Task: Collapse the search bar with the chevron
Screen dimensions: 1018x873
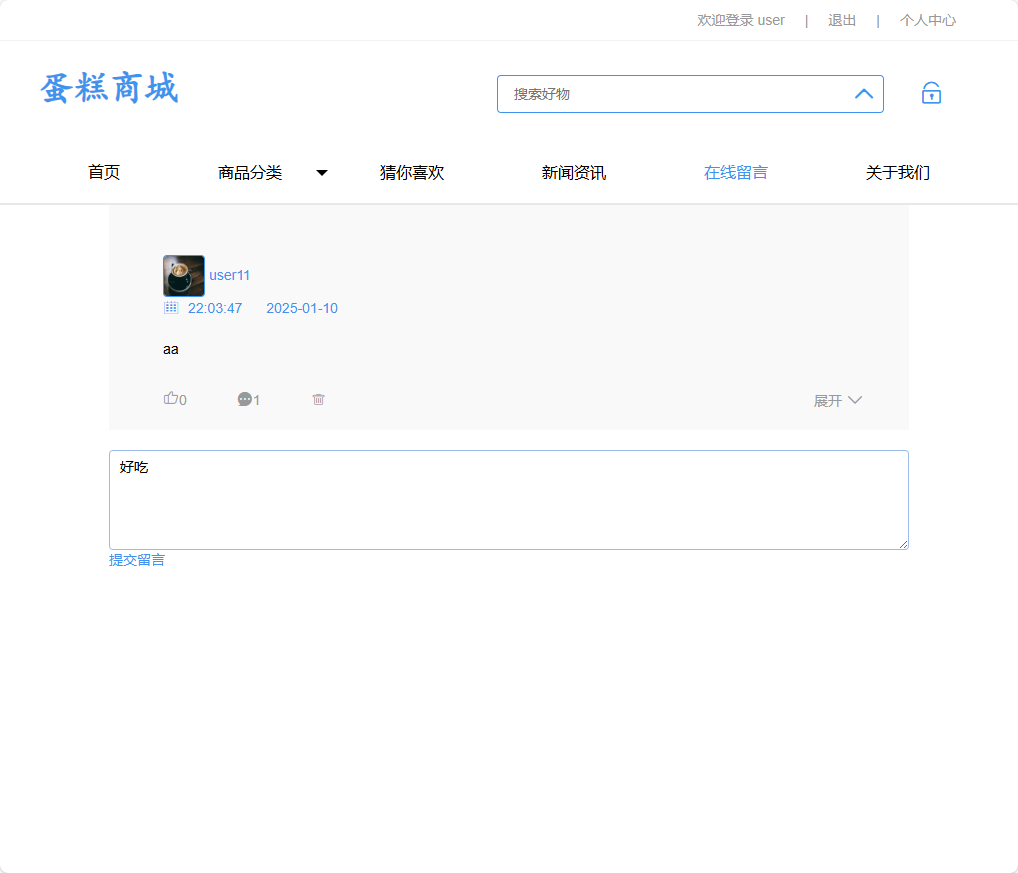Action: click(863, 93)
